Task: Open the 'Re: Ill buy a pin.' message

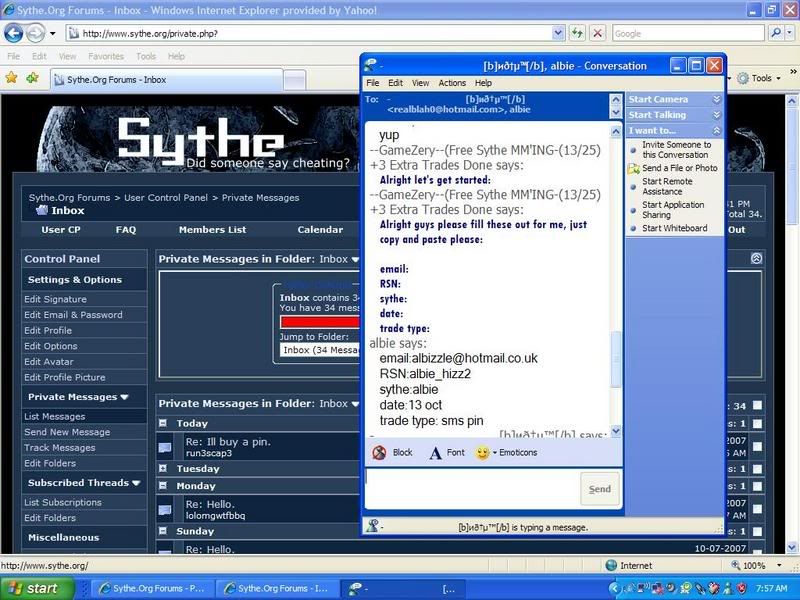Action: click(228, 442)
